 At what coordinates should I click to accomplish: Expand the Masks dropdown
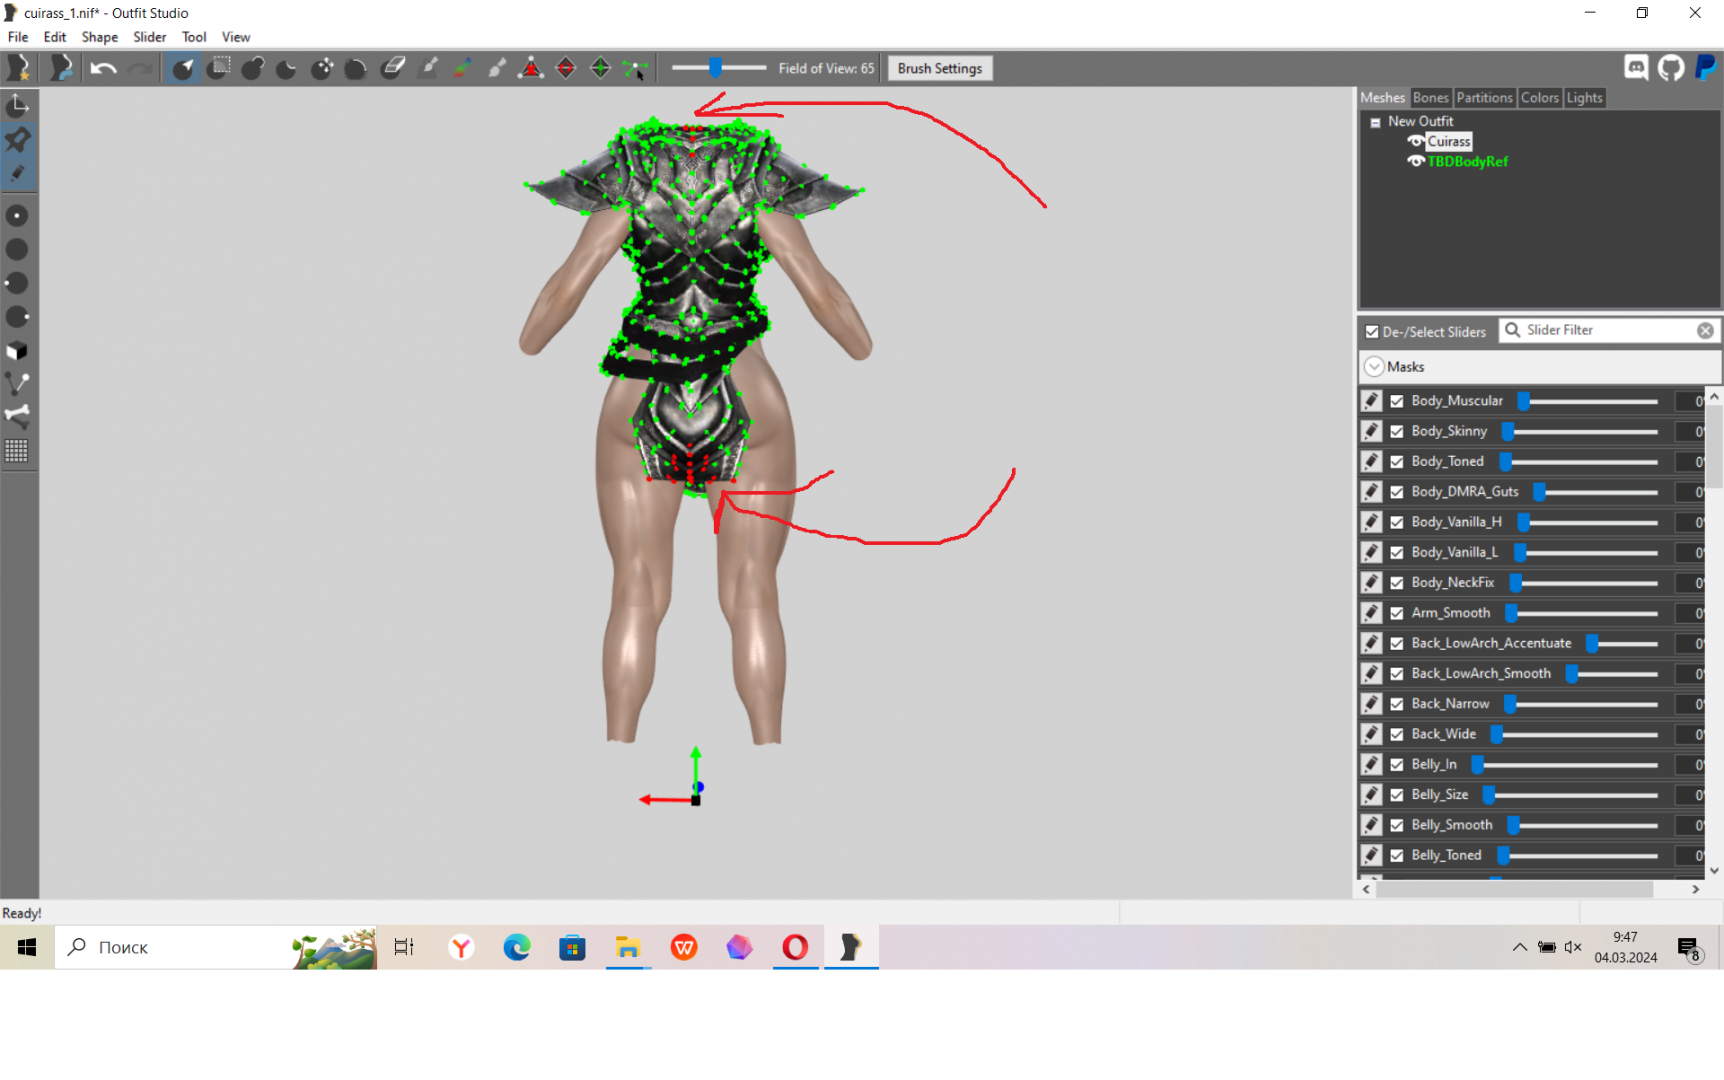point(1375,367)
